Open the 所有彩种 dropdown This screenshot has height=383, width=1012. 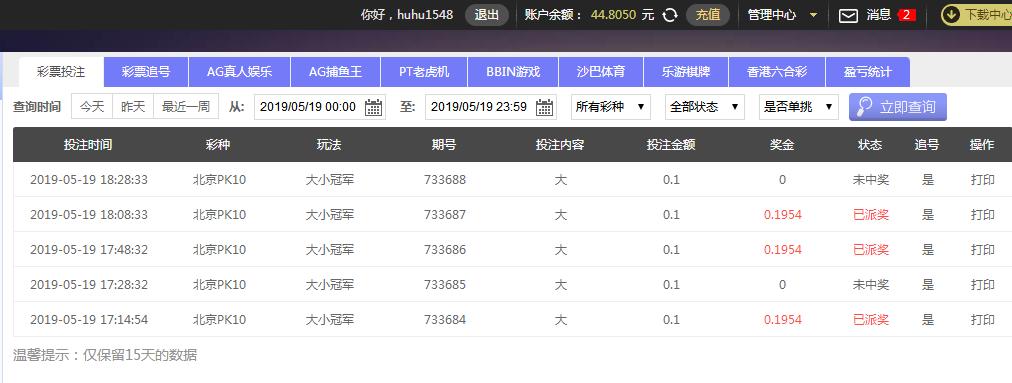[x=611, y=107]
